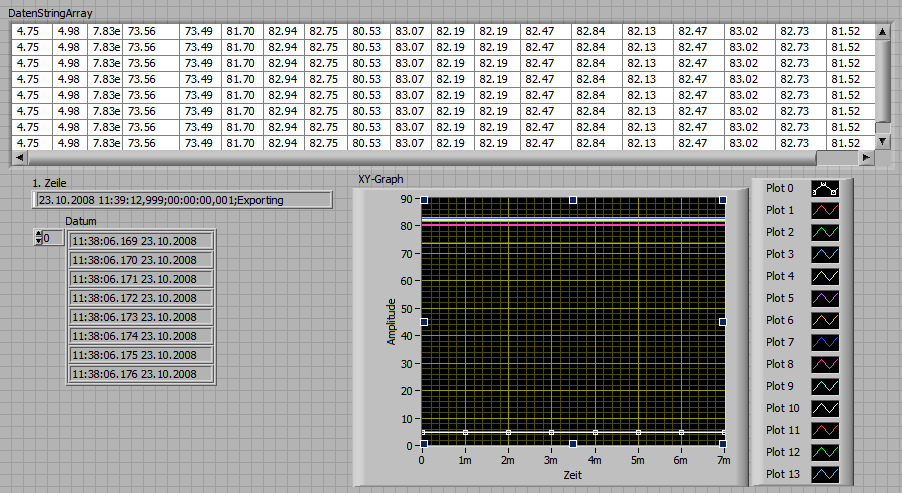Choose the Plot 13 legend icon
The width and height of the screenshot is (902, 493).
[824, 474]
